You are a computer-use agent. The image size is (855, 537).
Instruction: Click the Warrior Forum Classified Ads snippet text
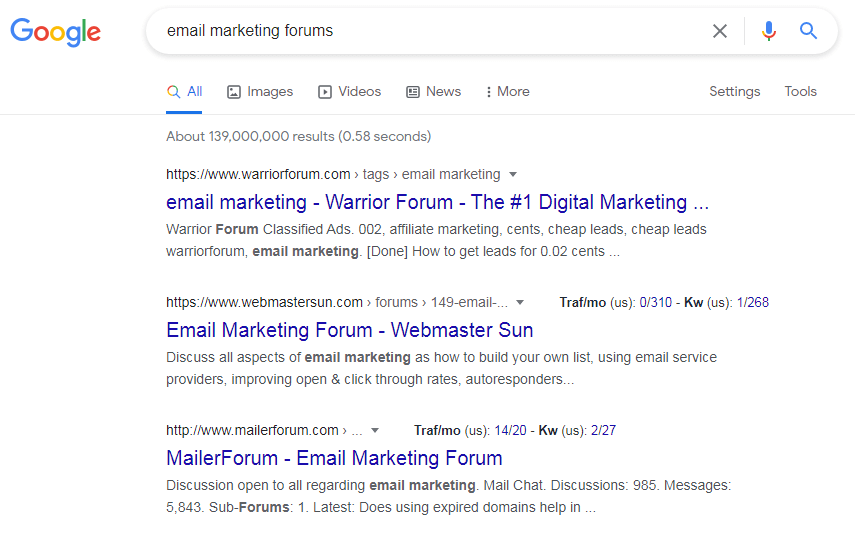click(x=436, y=240)
